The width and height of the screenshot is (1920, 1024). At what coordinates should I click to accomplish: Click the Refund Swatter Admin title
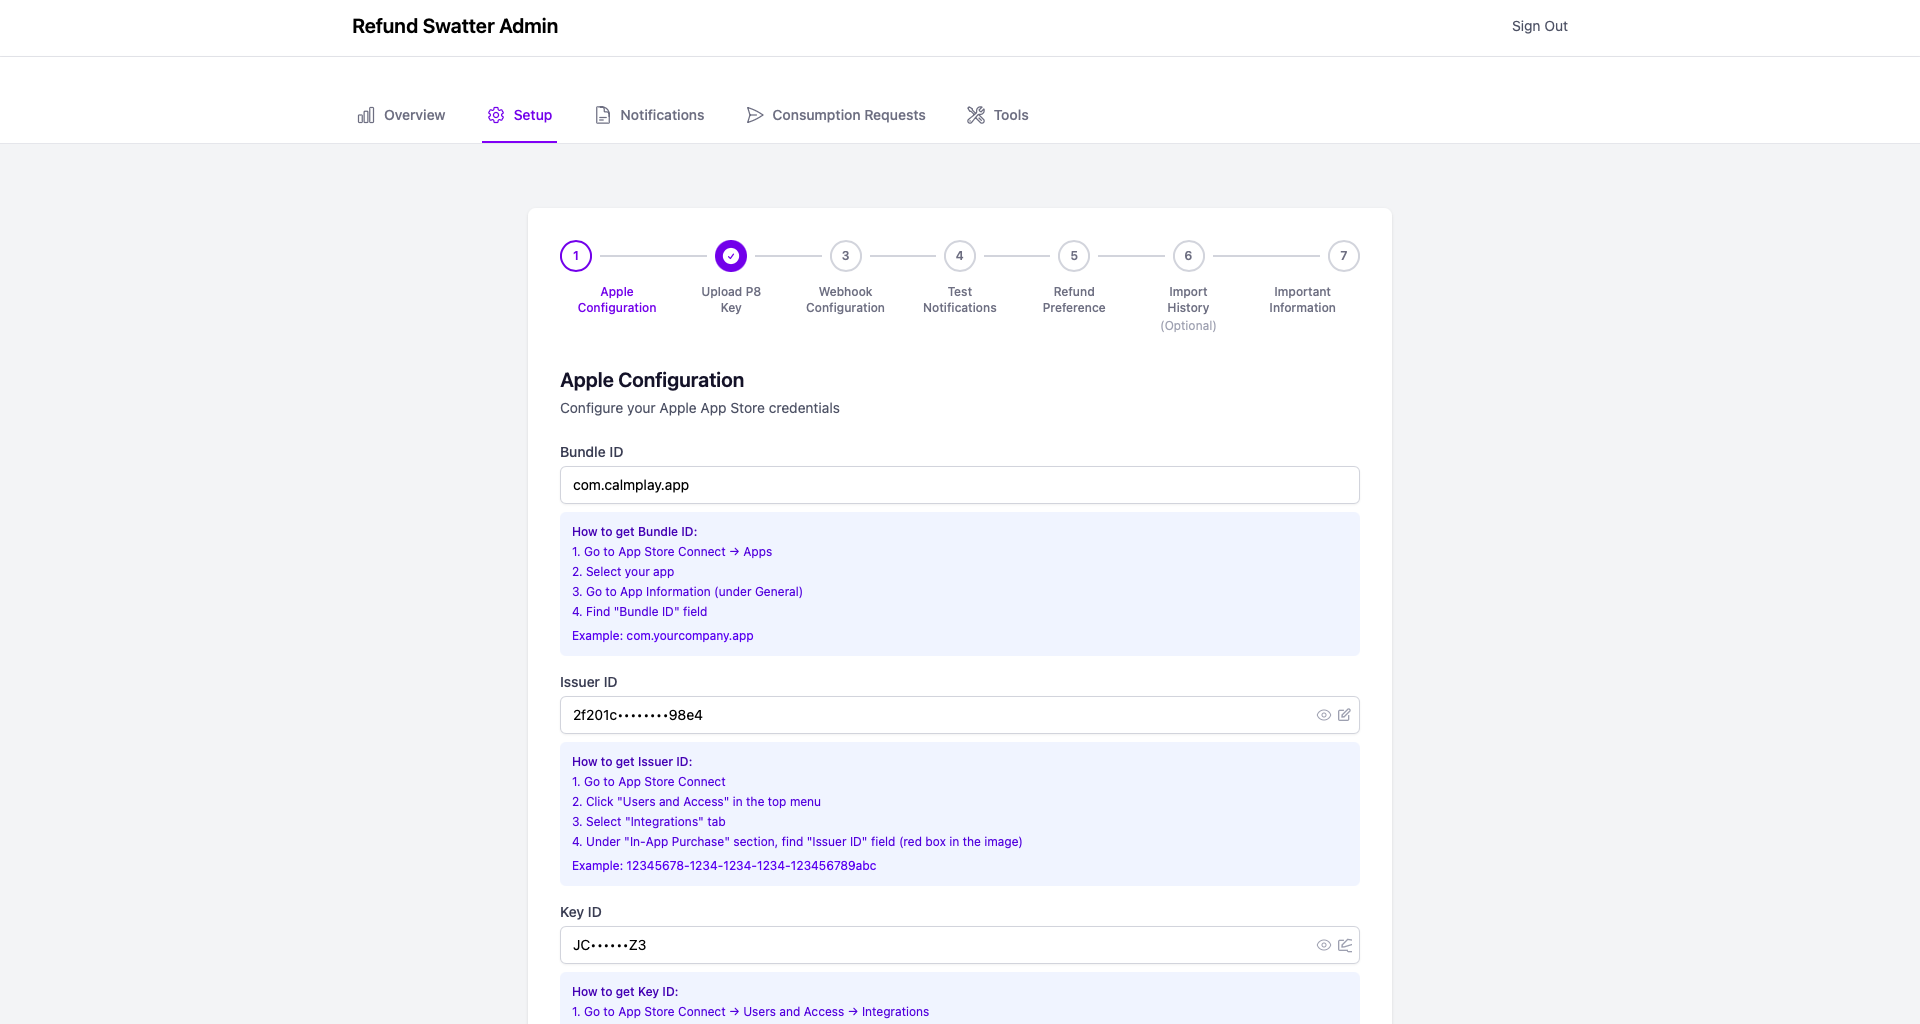pyautogui.click(x=455, y=26)
